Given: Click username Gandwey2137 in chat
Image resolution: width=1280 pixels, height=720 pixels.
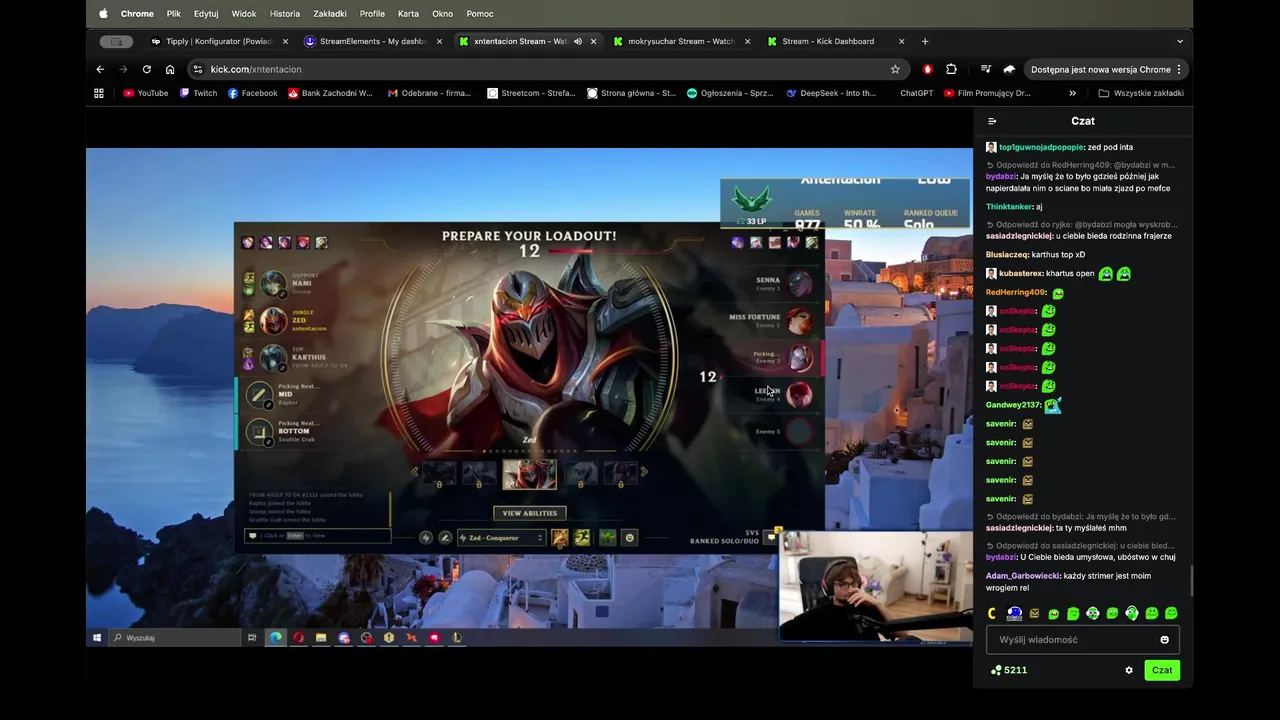Looking at the screenshot, I should tap(1013, 405).
